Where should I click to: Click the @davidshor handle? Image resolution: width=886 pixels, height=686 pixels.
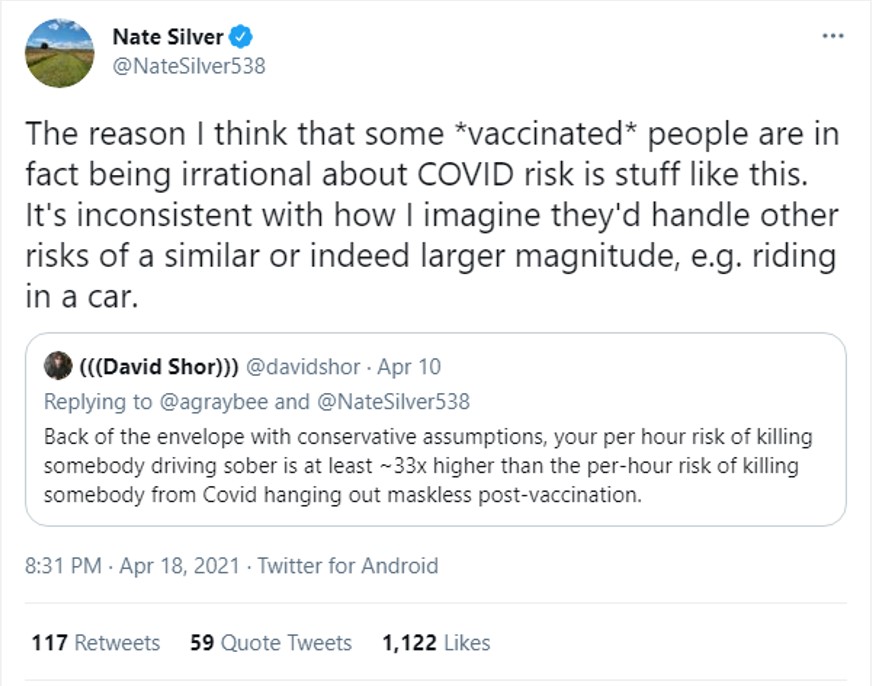[x=300, y=367]
